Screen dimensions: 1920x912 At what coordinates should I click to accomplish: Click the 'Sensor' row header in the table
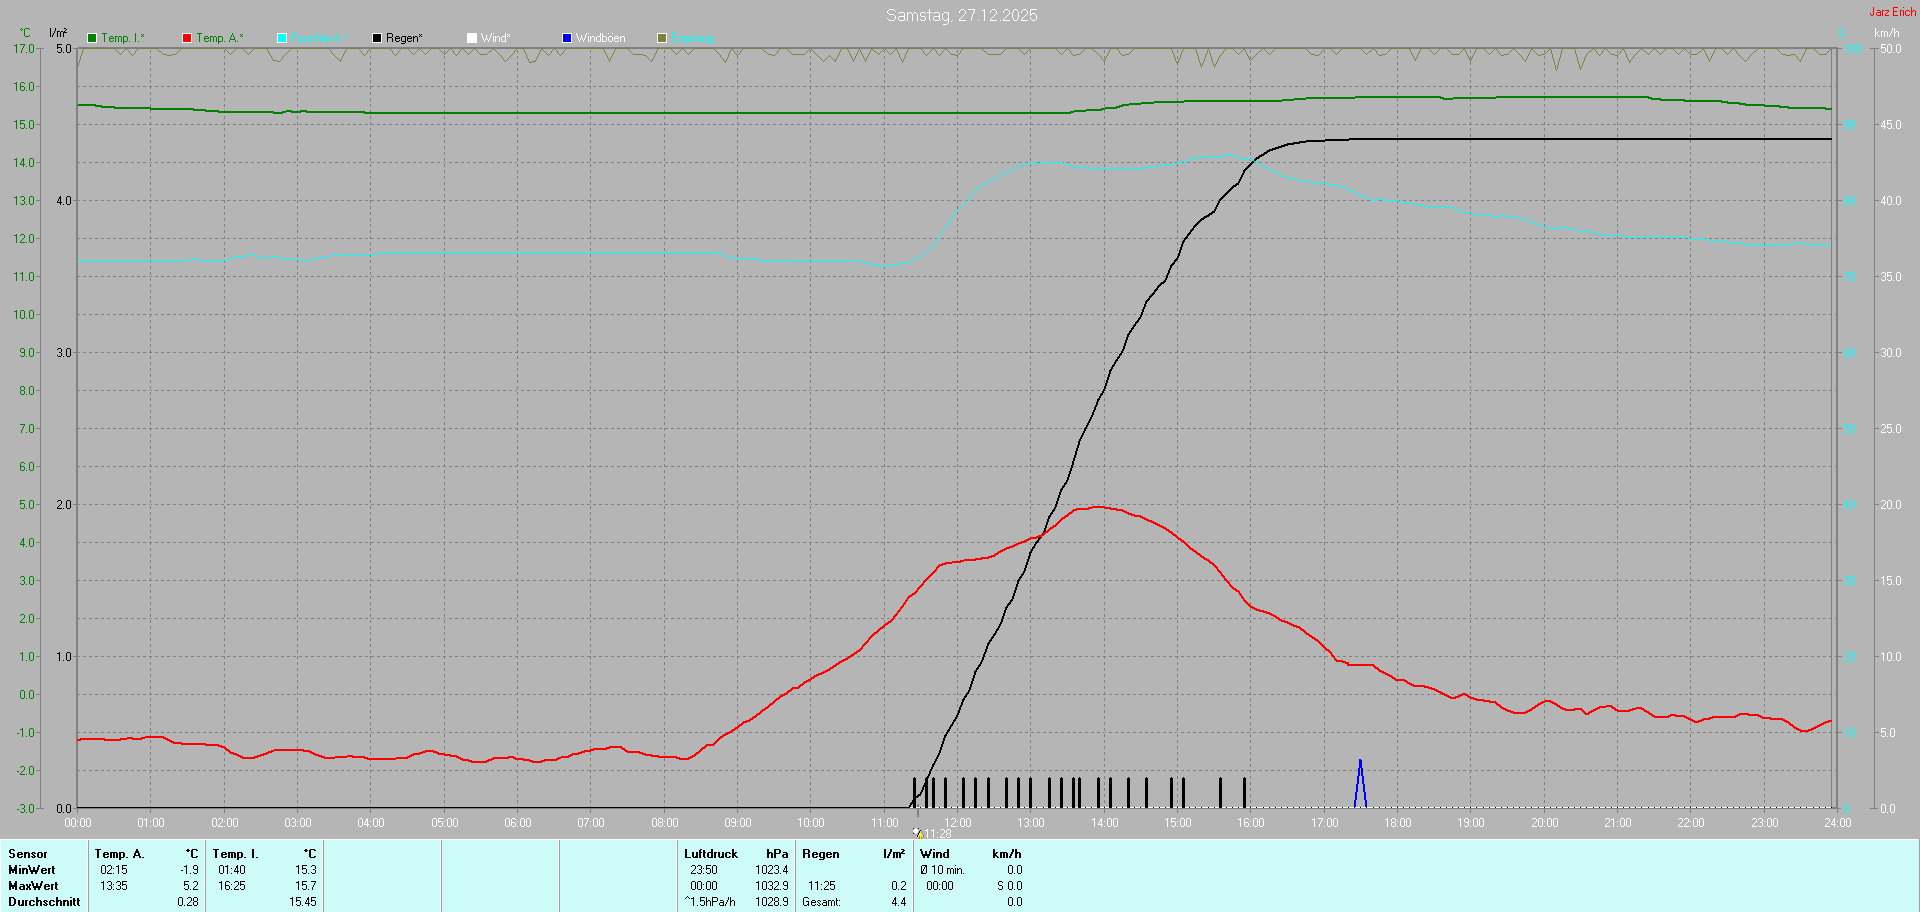[28, 854]
